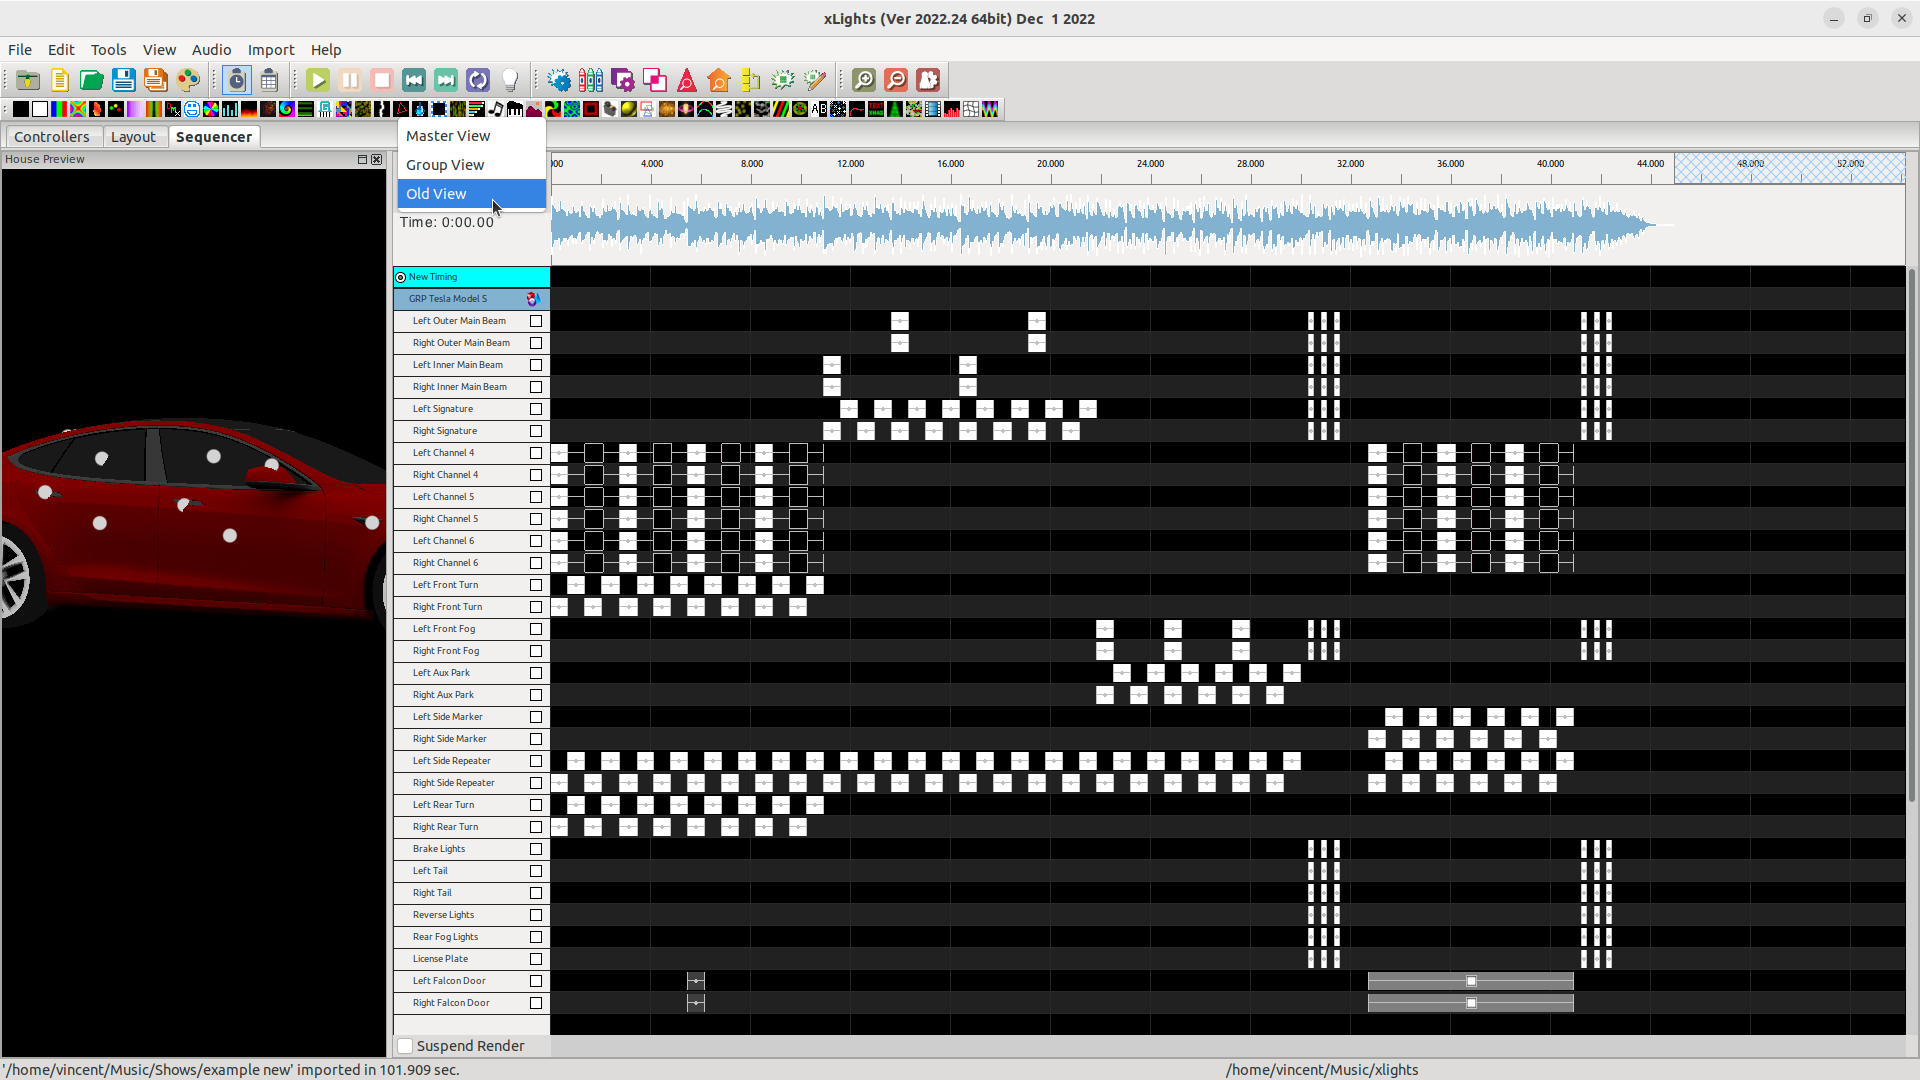This screenshot has width=1920, height=1080.
Task: Click the House Preview home icon
Action: (718, 80)
